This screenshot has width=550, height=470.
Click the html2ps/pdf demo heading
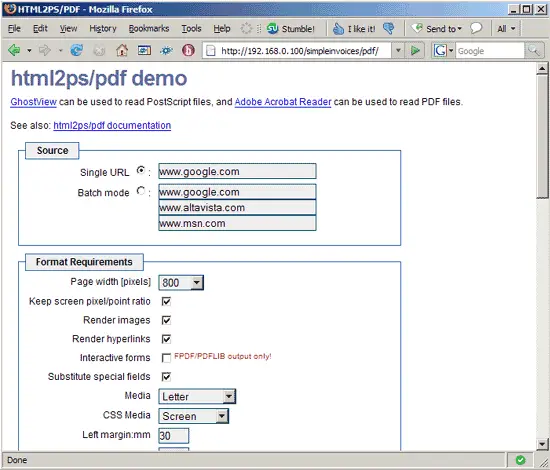(x=99, y=78)
